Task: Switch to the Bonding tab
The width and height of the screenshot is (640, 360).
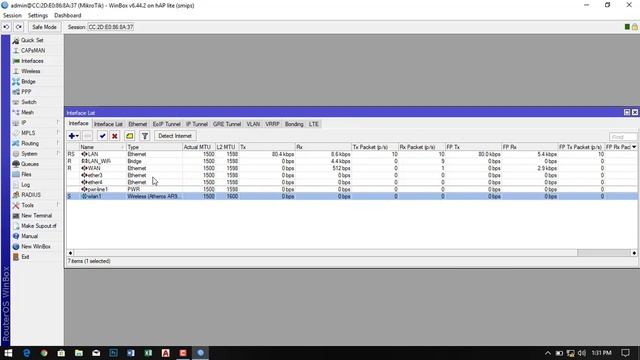Action: [294, 124]
